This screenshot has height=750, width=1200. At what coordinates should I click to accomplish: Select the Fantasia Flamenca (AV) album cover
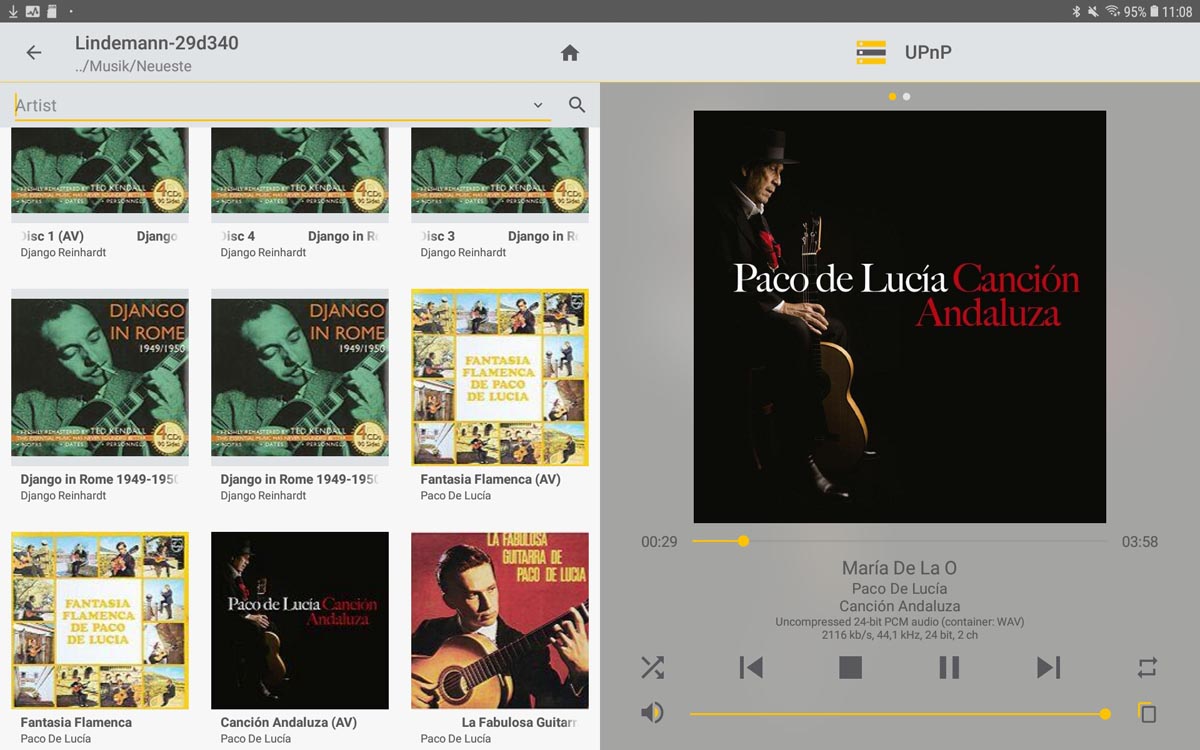[x=500, y=377]
